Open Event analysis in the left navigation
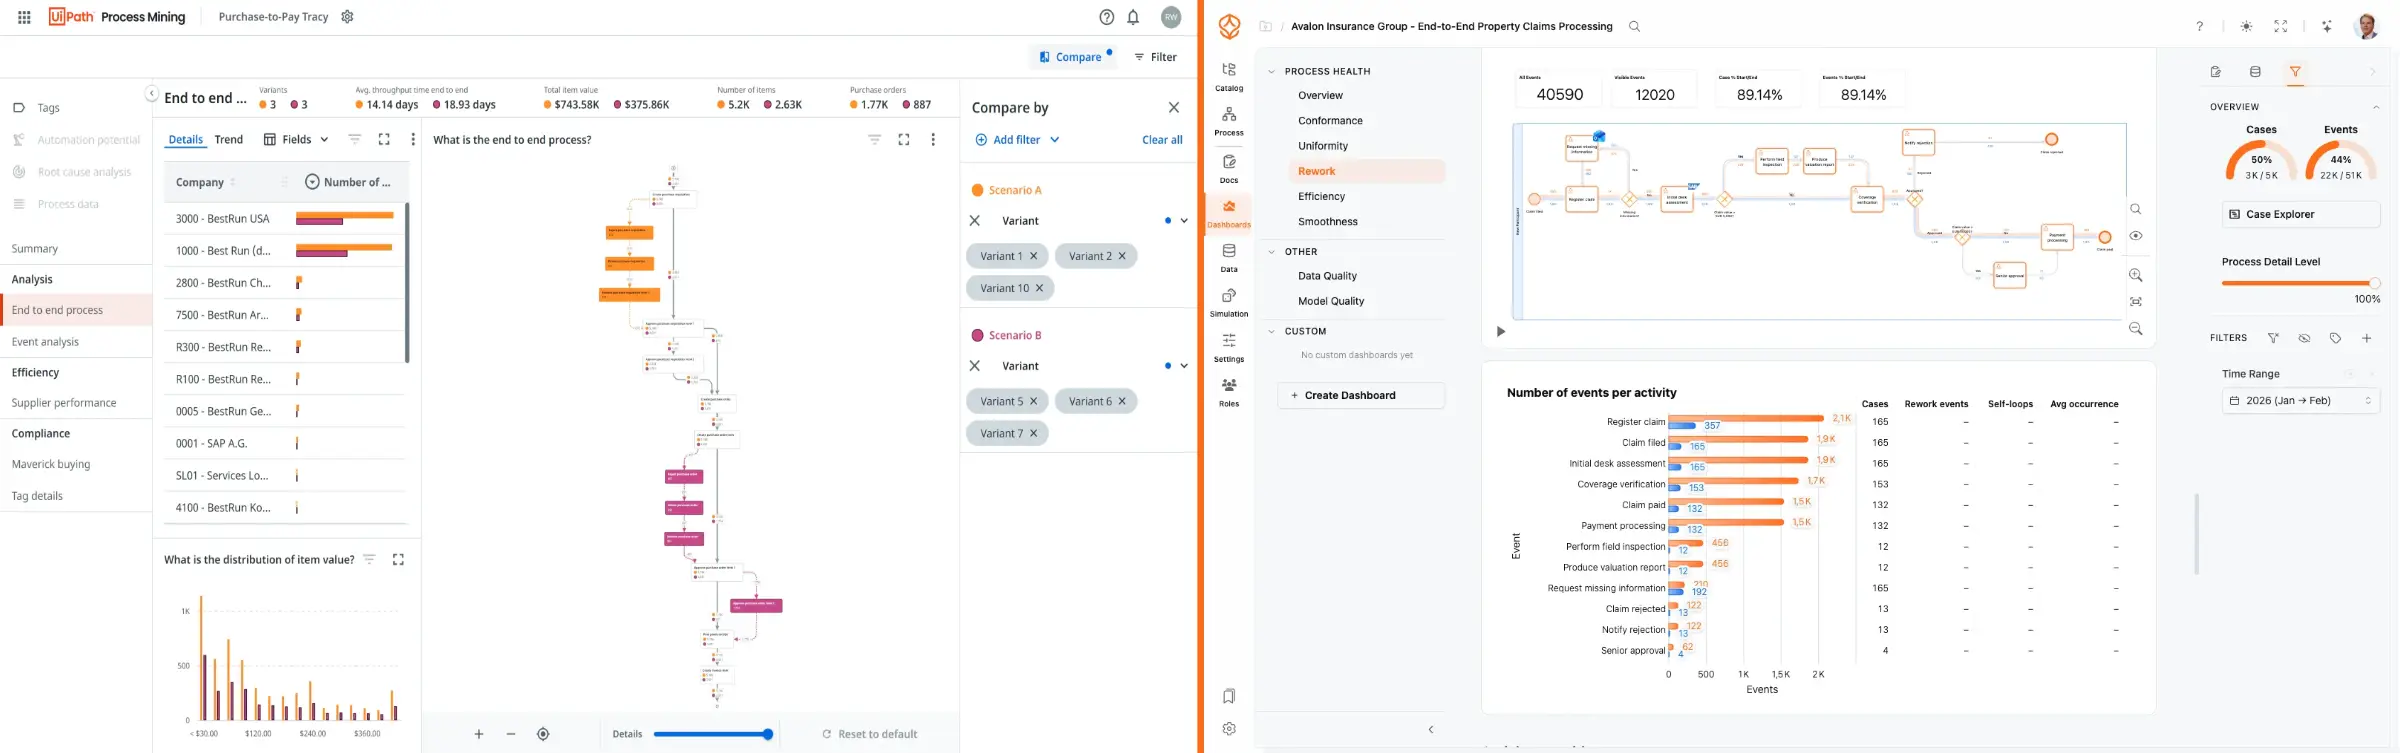This screenshot has height=753, width=2400. tap(45, 342)
